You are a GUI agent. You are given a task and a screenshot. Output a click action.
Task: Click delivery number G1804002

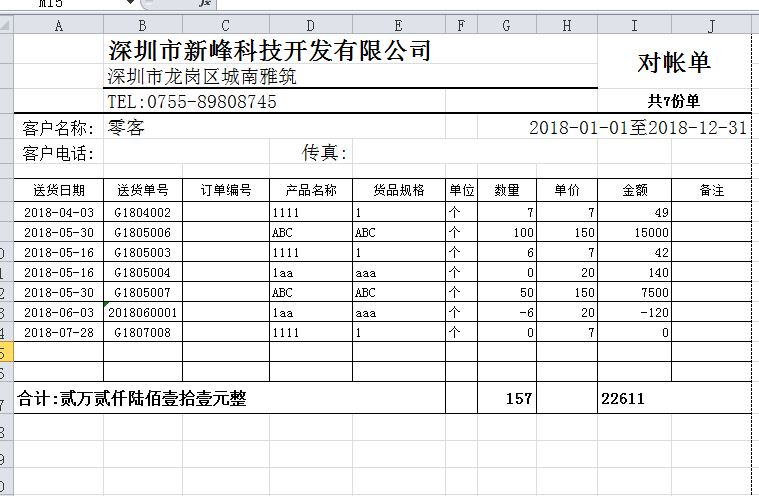point(143,212)
